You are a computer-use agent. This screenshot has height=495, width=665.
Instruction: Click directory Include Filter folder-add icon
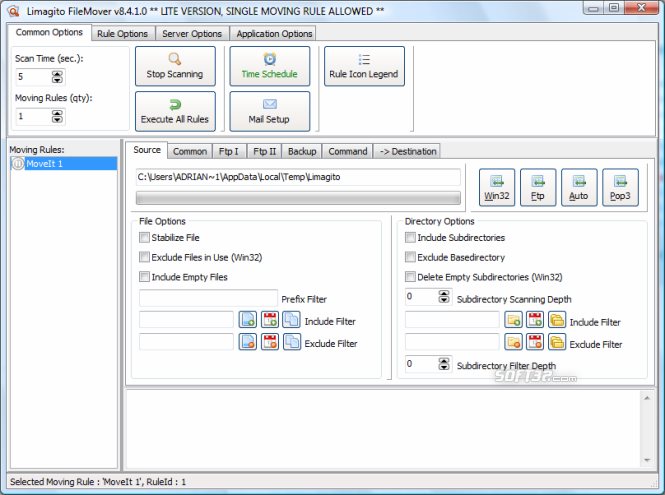pos(513,320)
